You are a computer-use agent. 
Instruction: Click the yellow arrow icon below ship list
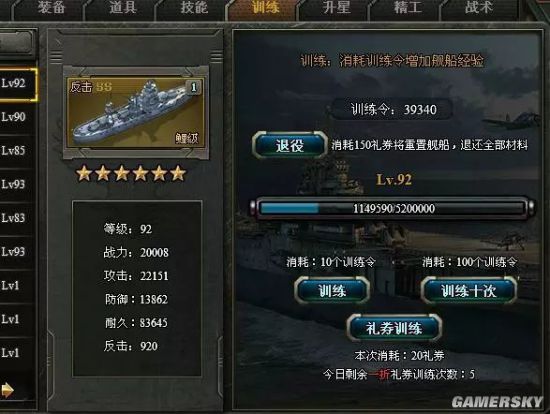click(x=7, y=389)
